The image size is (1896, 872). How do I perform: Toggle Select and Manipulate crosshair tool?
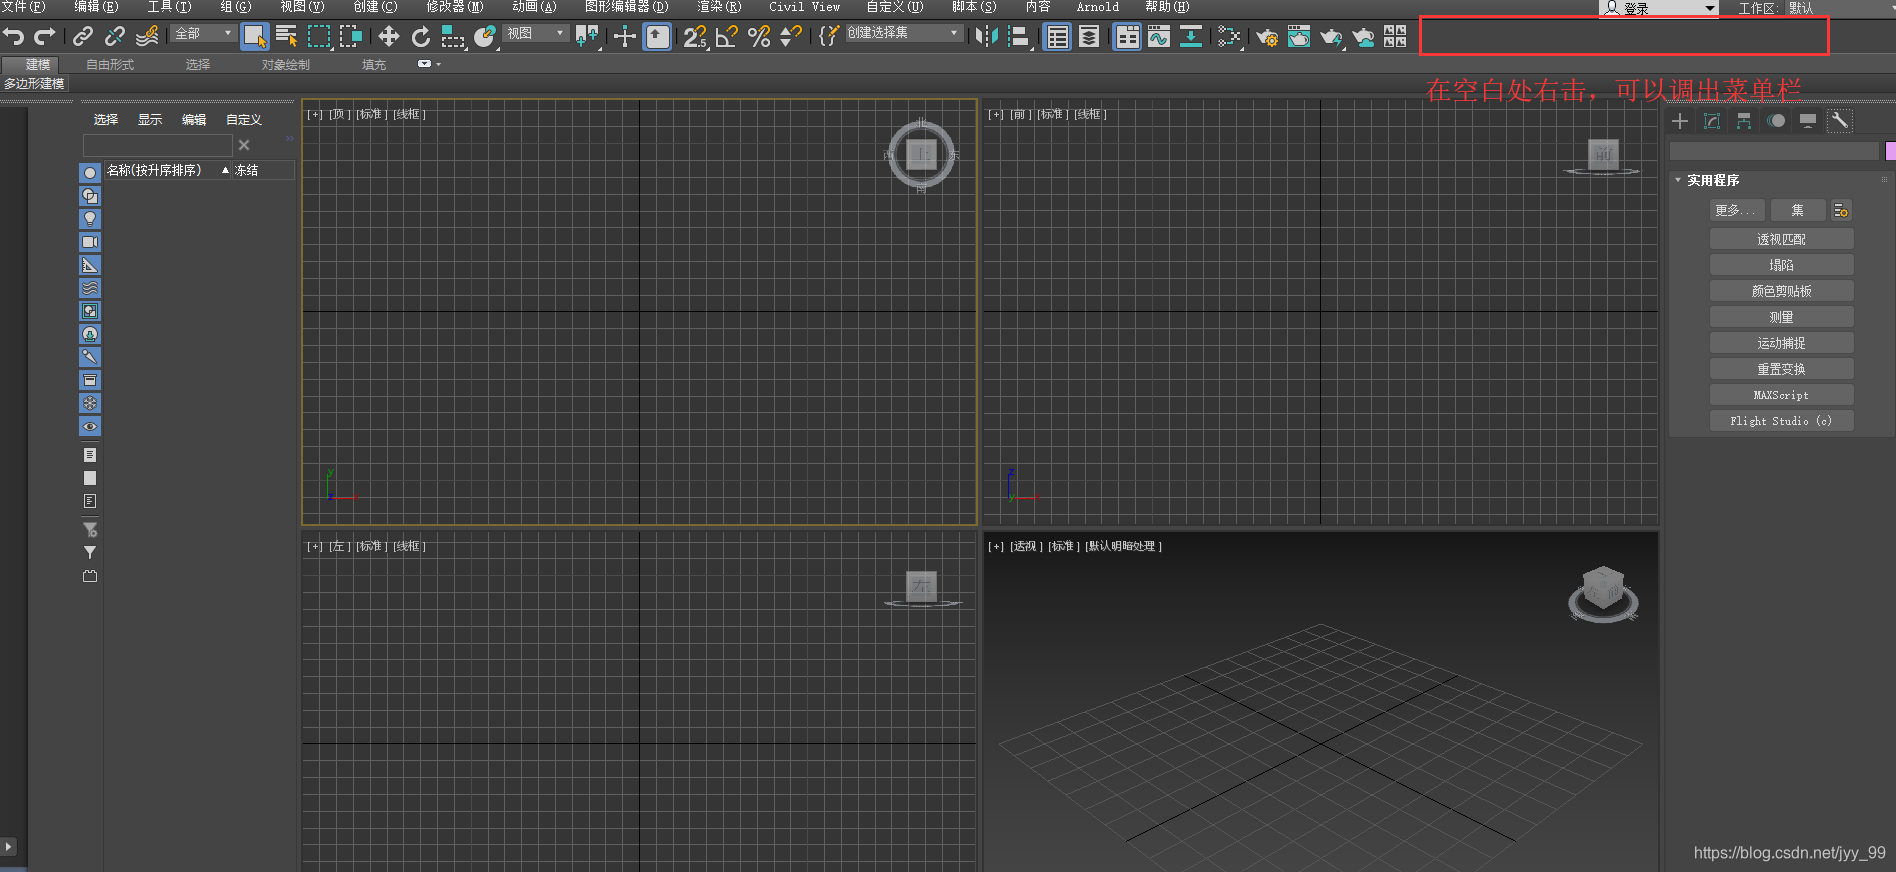(x=624, y=37)
